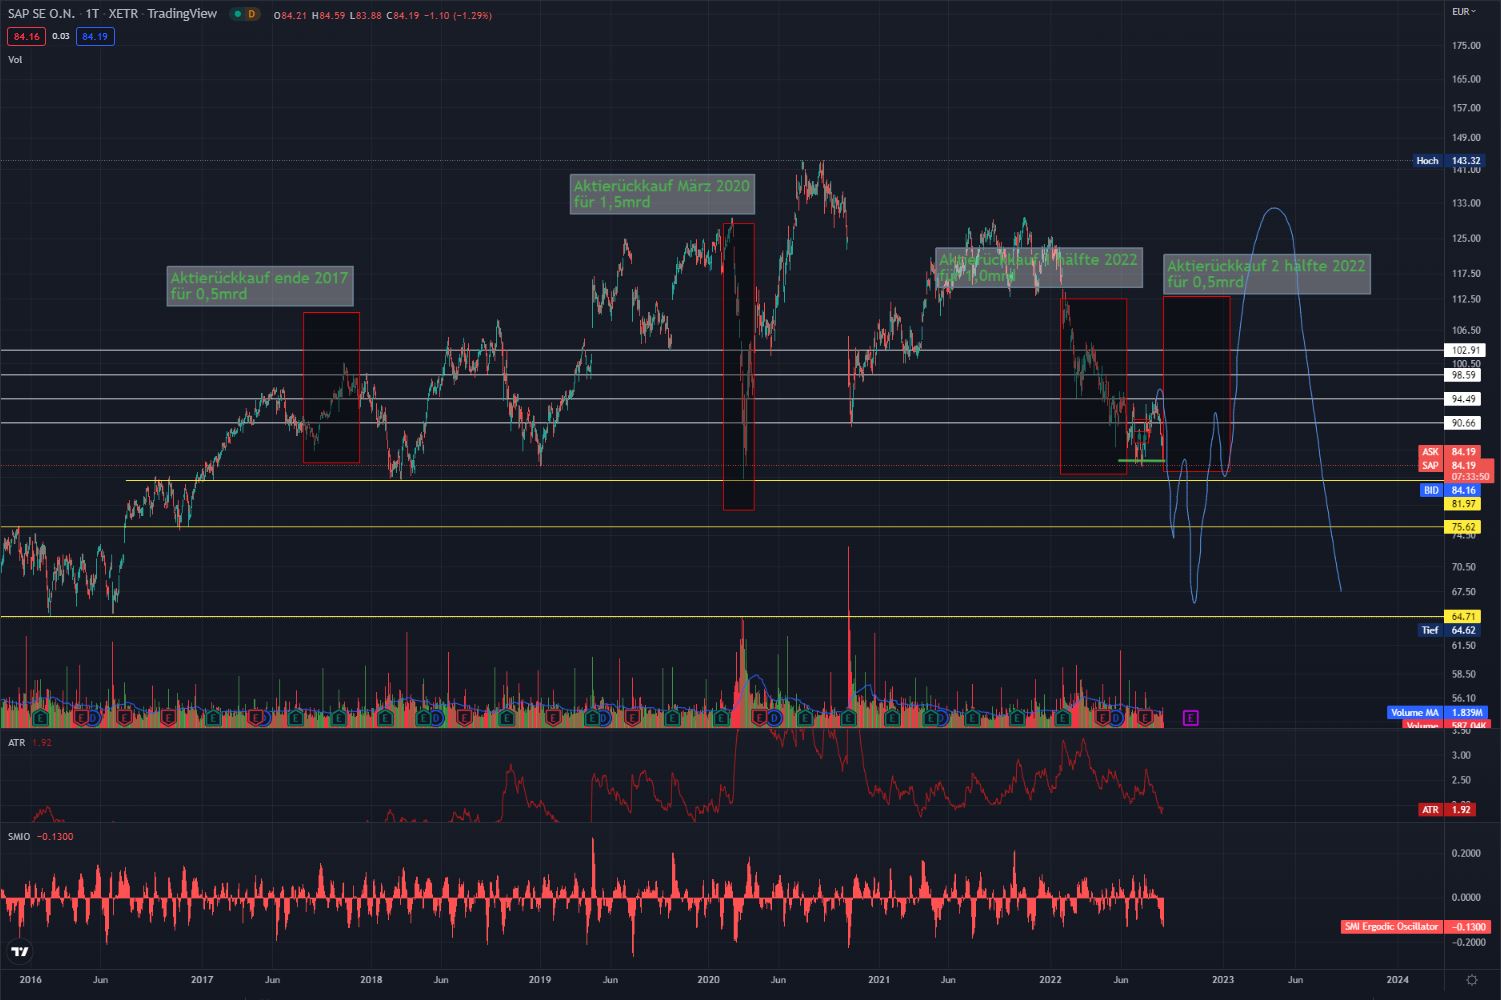Viewport: 1501px width, 1000px height.
Task: Click the 90.66 horizontal line price label
Action: pos(1464,423)
